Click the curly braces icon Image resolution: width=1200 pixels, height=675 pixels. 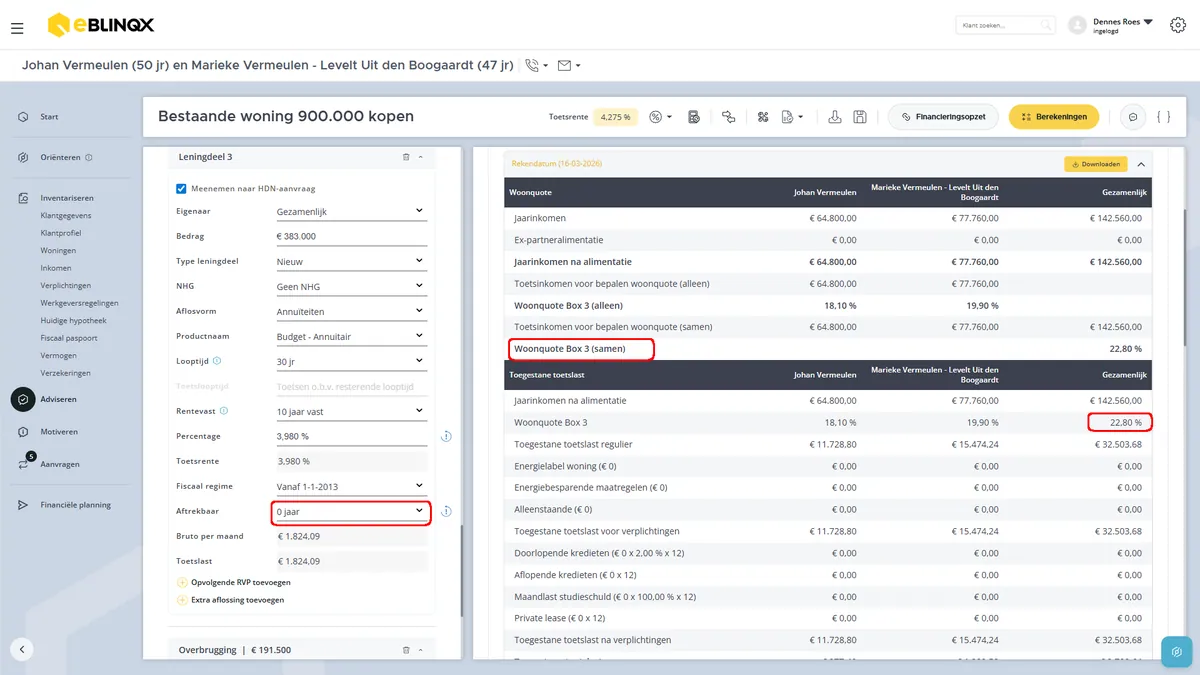(x=1163, y=117)
